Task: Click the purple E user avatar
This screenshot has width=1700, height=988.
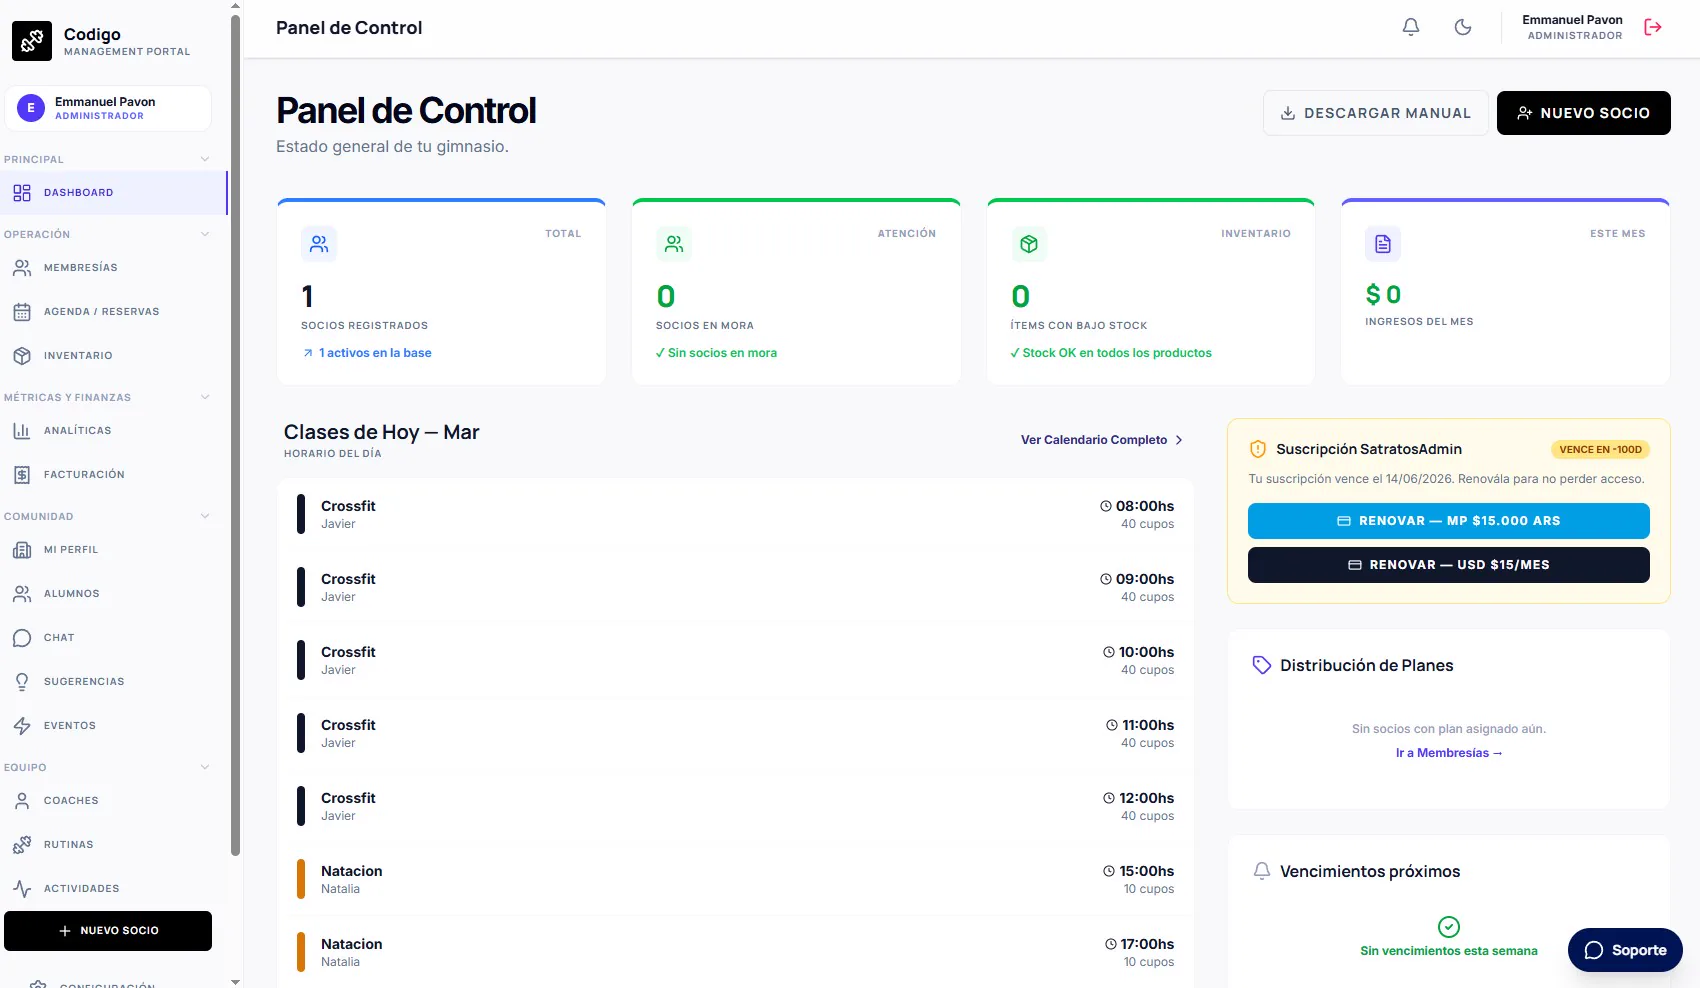Action: click(31, 108)
